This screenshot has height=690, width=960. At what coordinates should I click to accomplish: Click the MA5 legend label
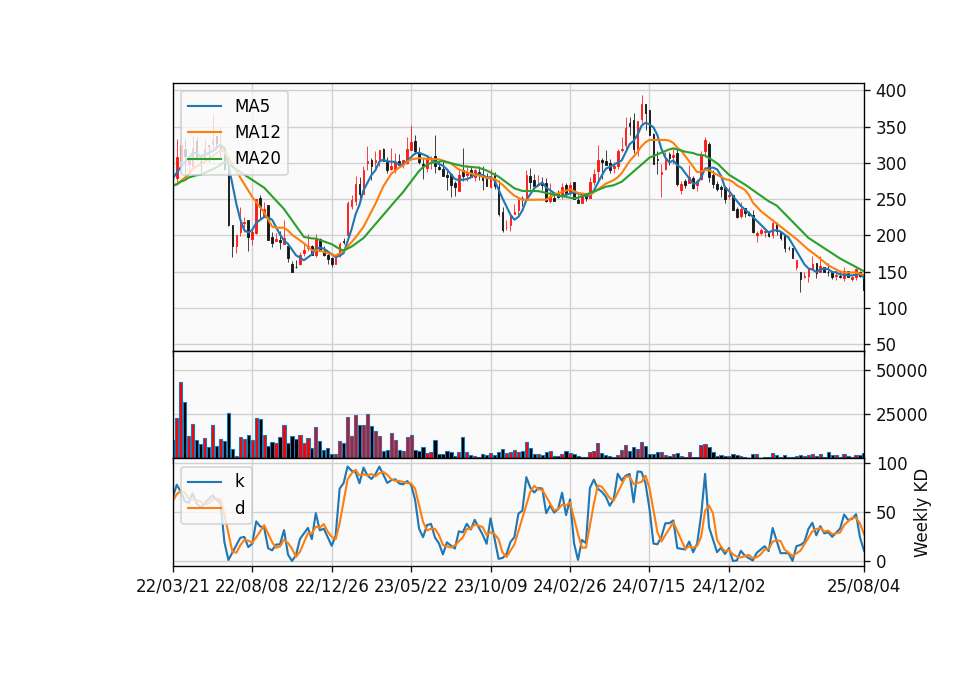pyautogui.click(x=252, y=106)
